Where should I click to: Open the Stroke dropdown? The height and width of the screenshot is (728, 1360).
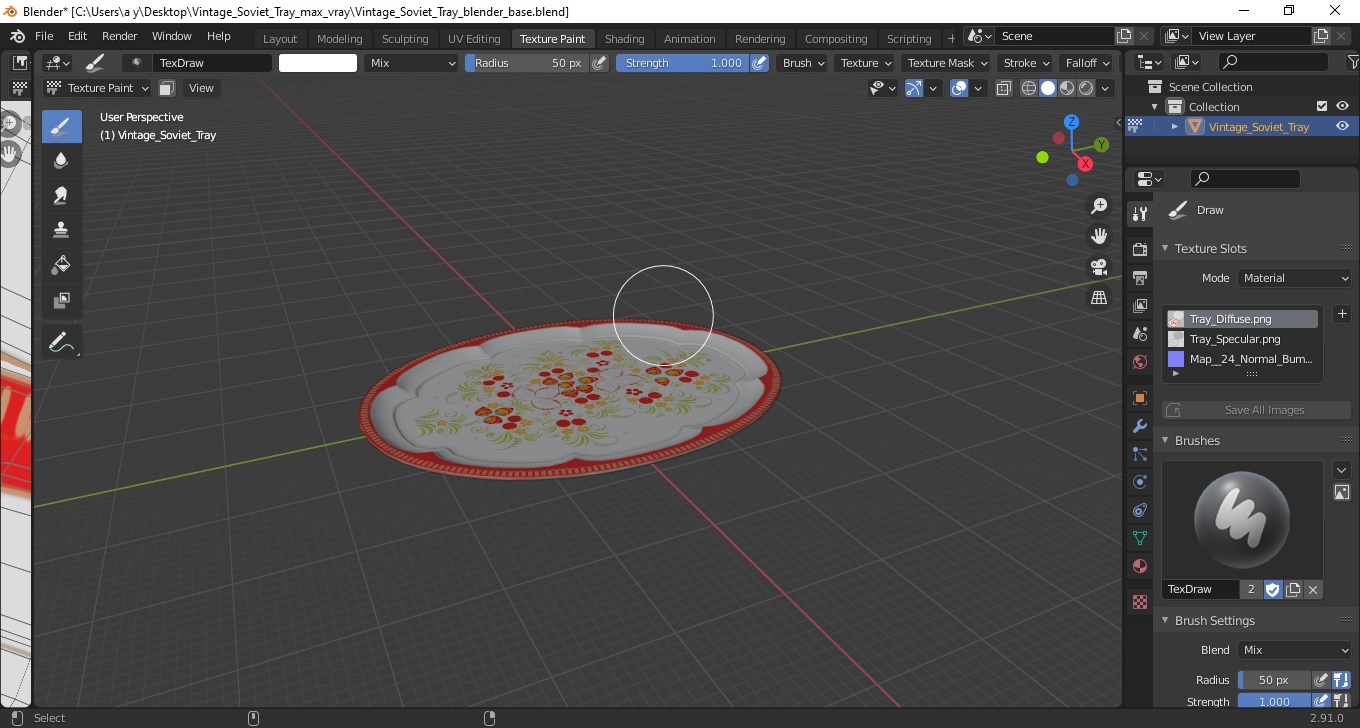[x=1026, y=63]
